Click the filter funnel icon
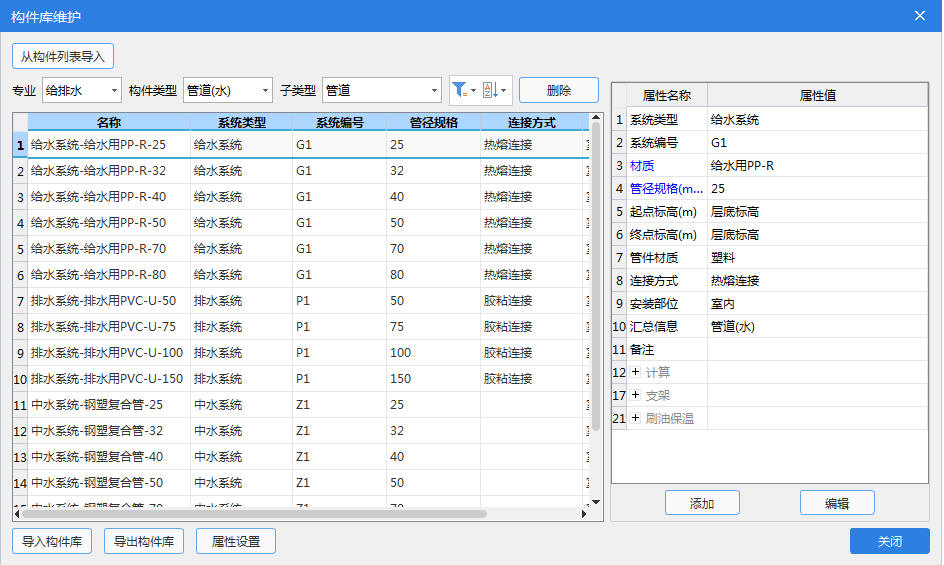Viewport: 944px width, 565px height. 460,90
